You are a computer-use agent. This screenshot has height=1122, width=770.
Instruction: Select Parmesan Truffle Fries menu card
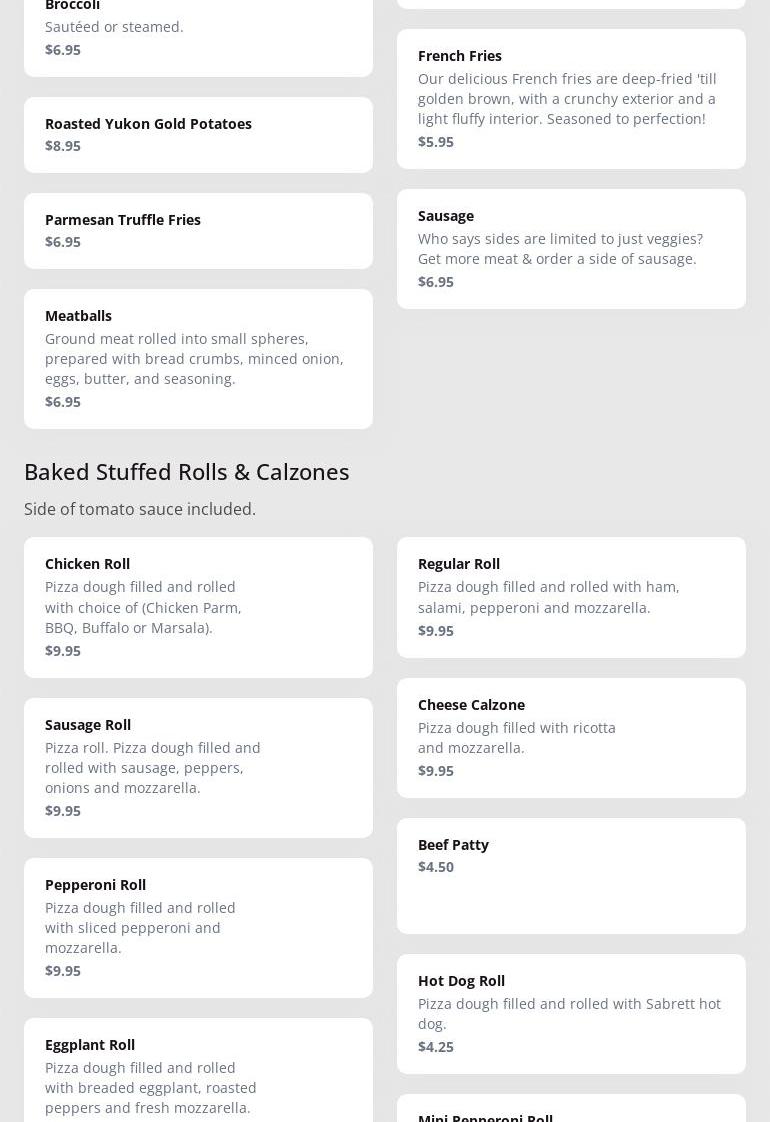(x=198, y=231)
